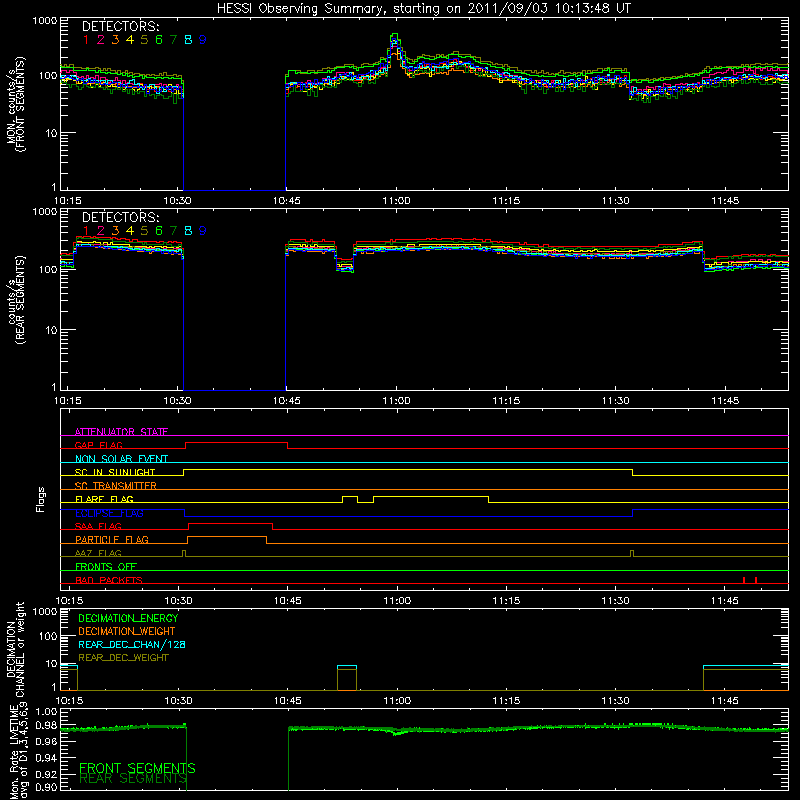Click the SC TRANSMITTER flag label
The width and height of the screenshot is (800, 800).
point(115,485)
